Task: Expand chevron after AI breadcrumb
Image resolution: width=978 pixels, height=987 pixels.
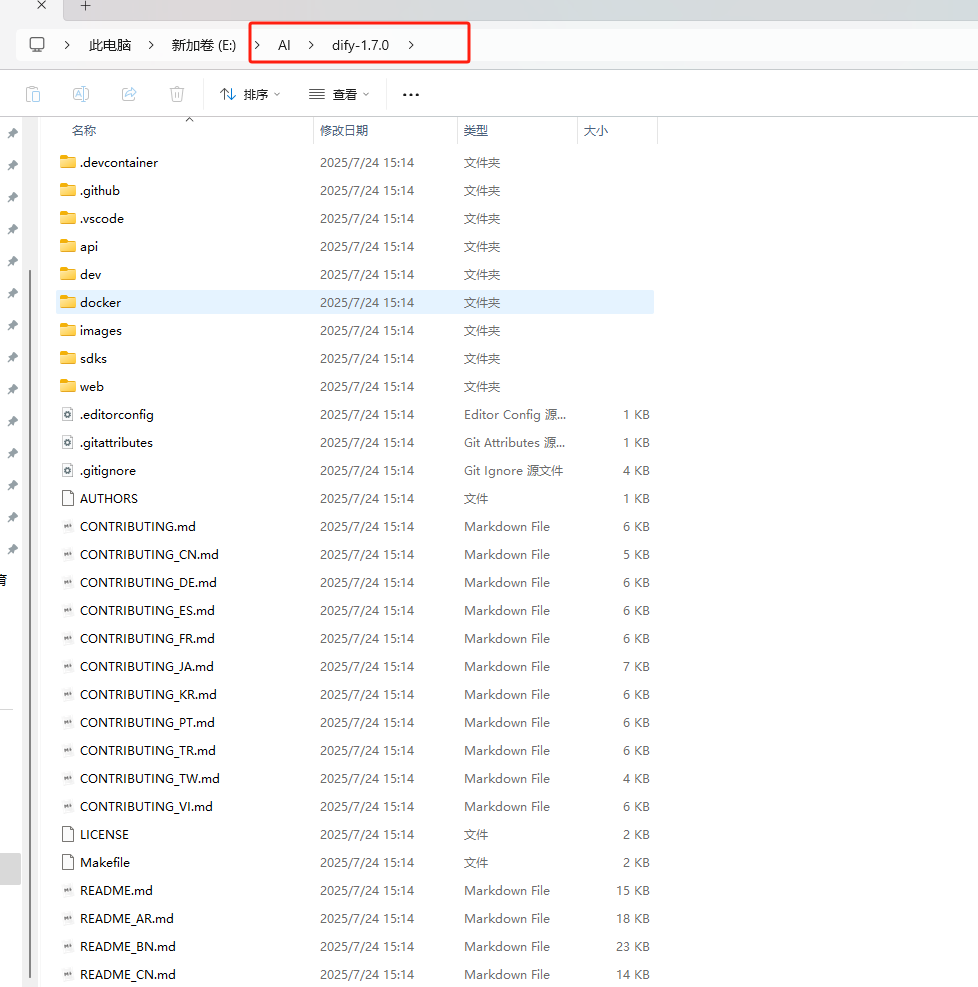Action: click(x=311, y=45)
